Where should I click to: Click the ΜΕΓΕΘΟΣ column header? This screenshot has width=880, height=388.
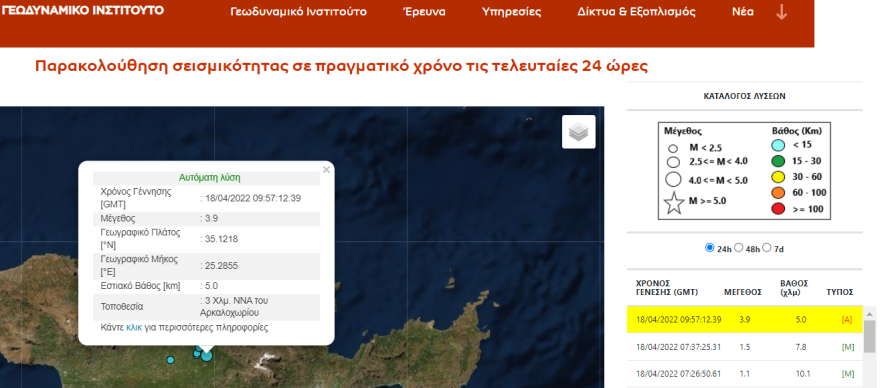pos(742,292)
